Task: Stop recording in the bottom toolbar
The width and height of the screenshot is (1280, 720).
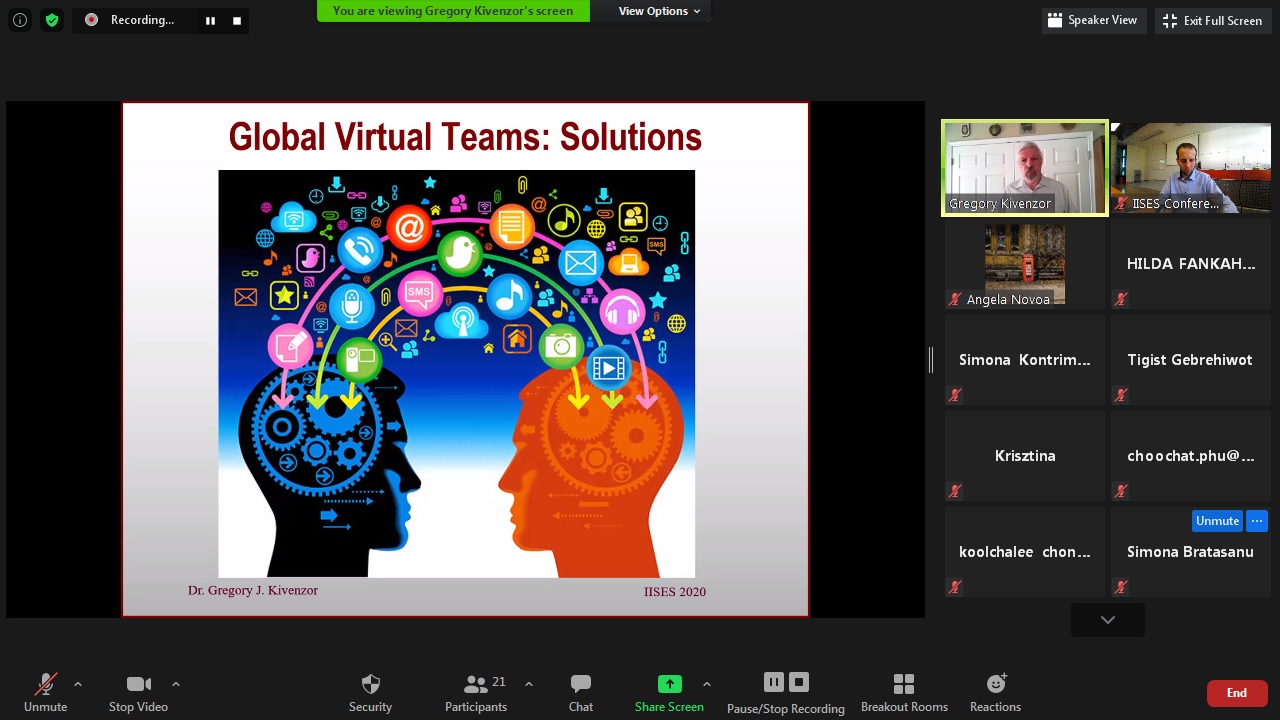Action: (x=799, y=682)
